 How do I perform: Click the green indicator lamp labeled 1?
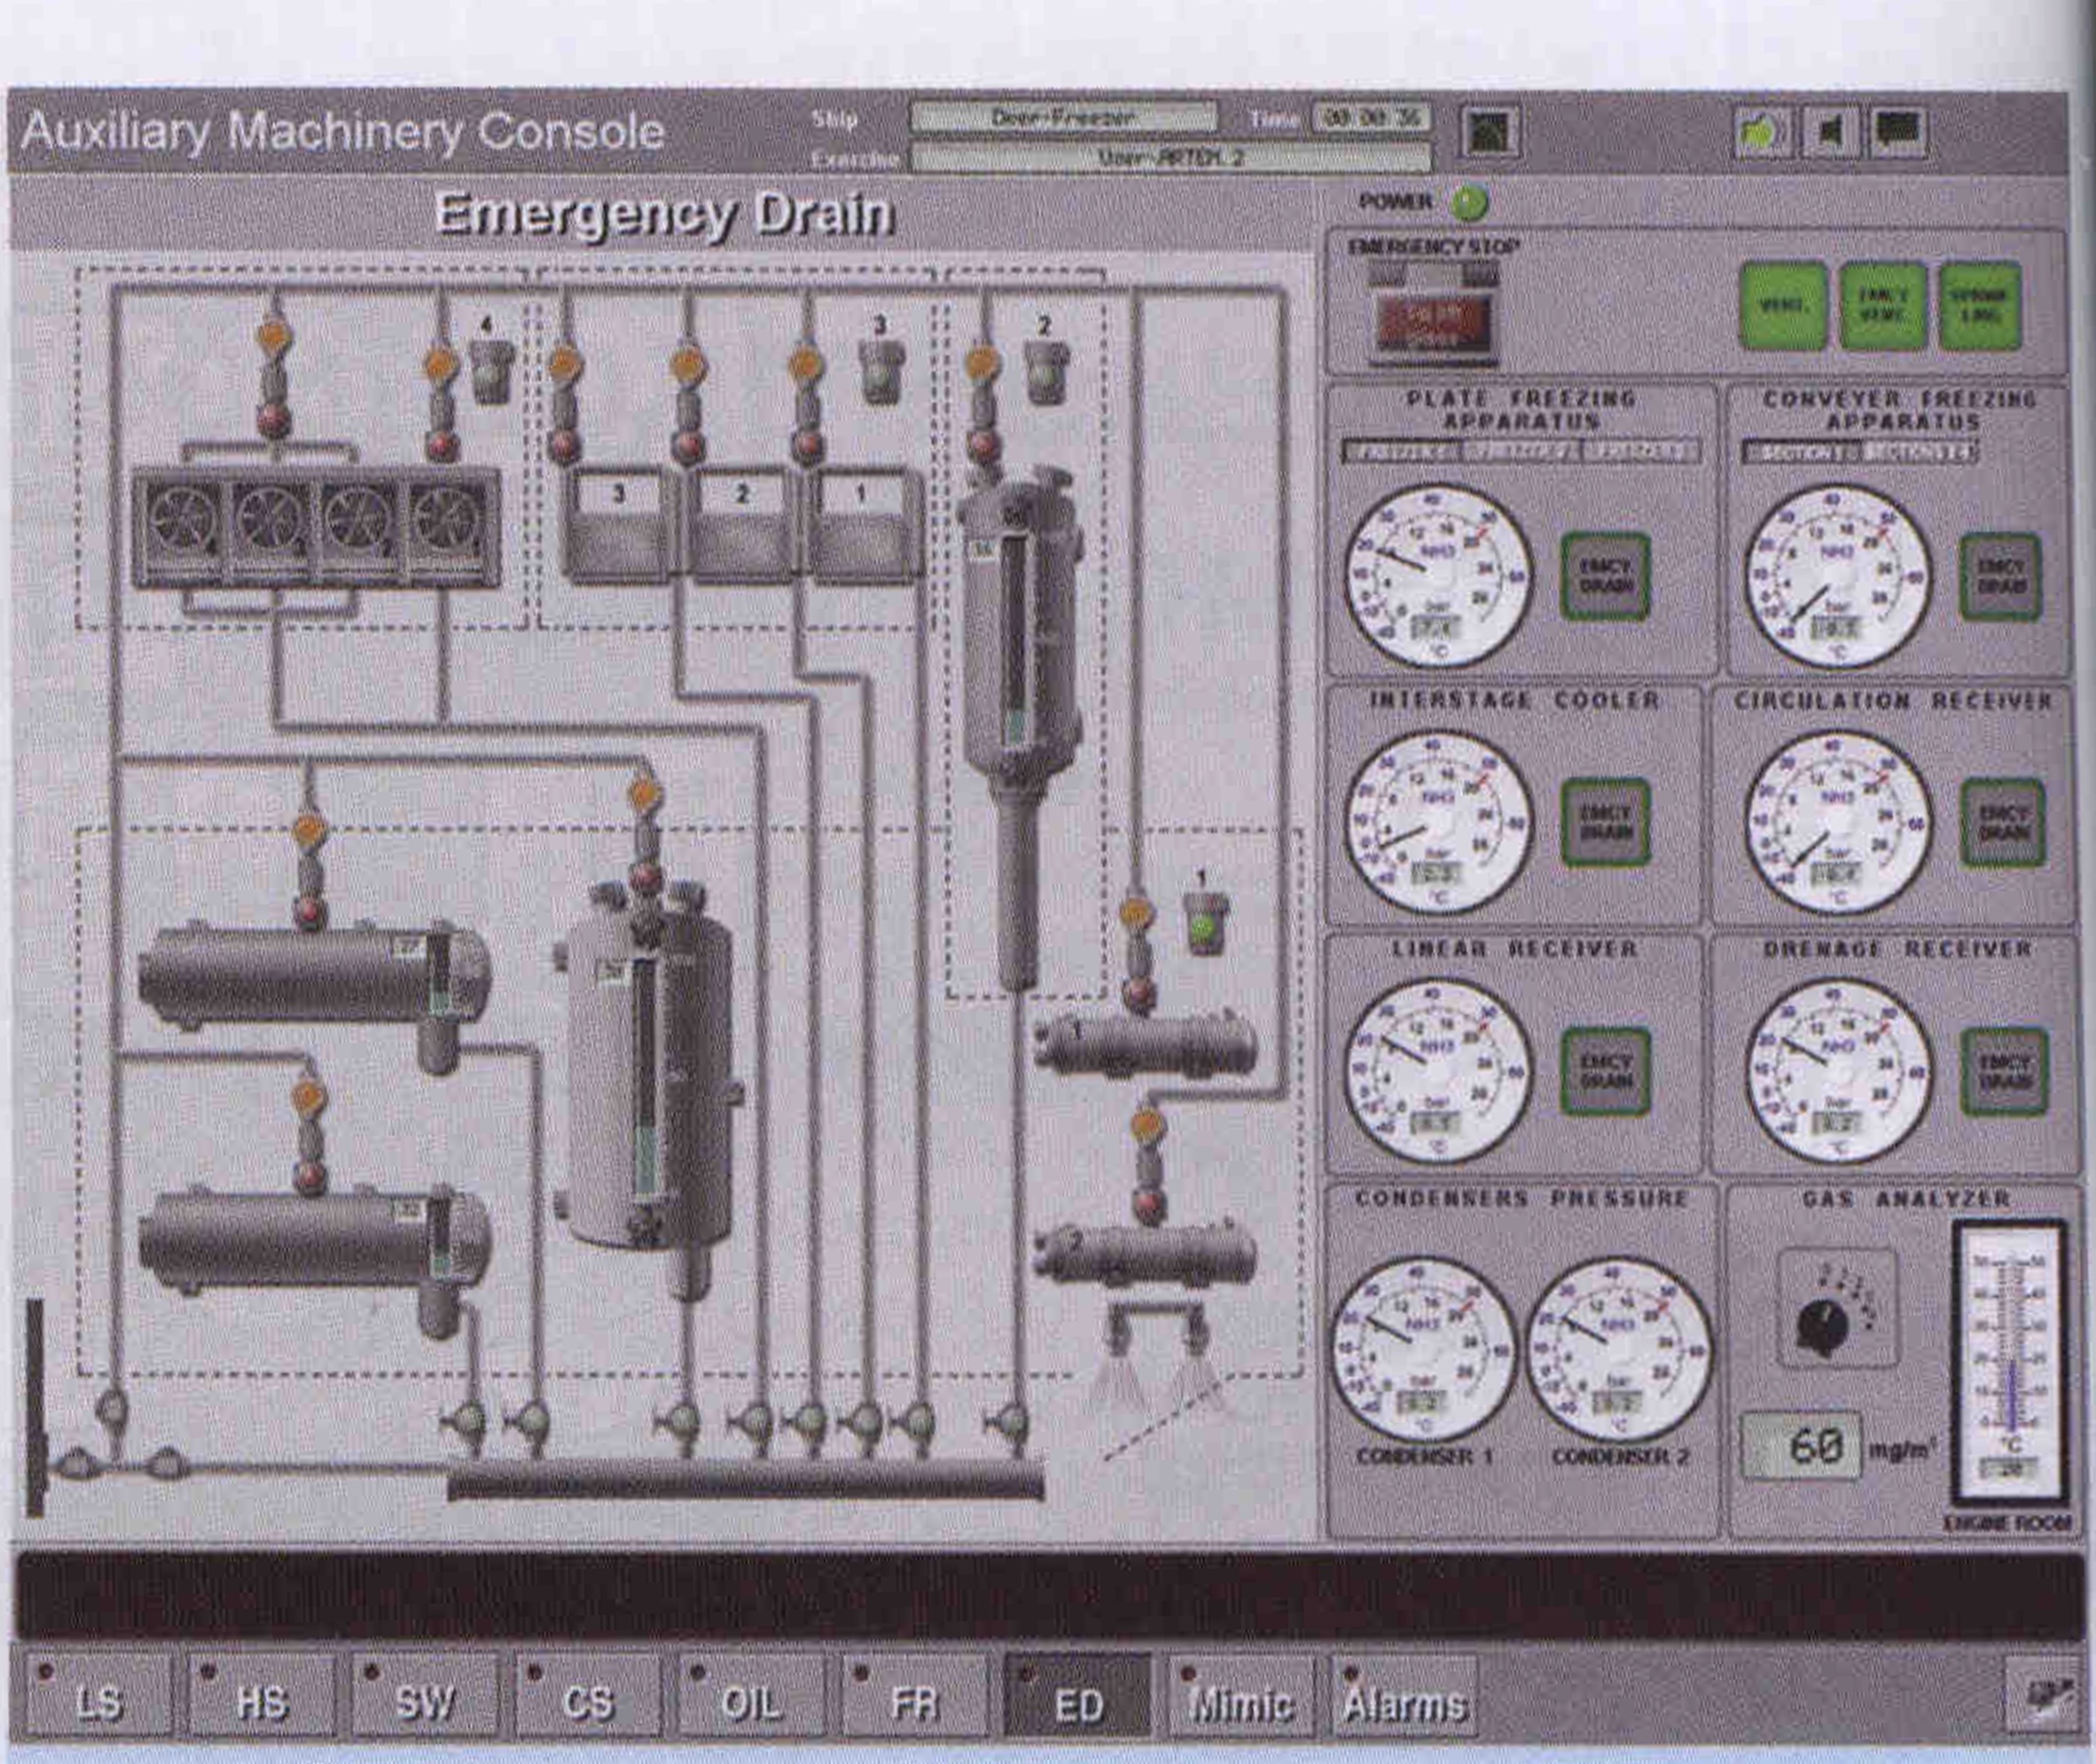(1204, 927)
